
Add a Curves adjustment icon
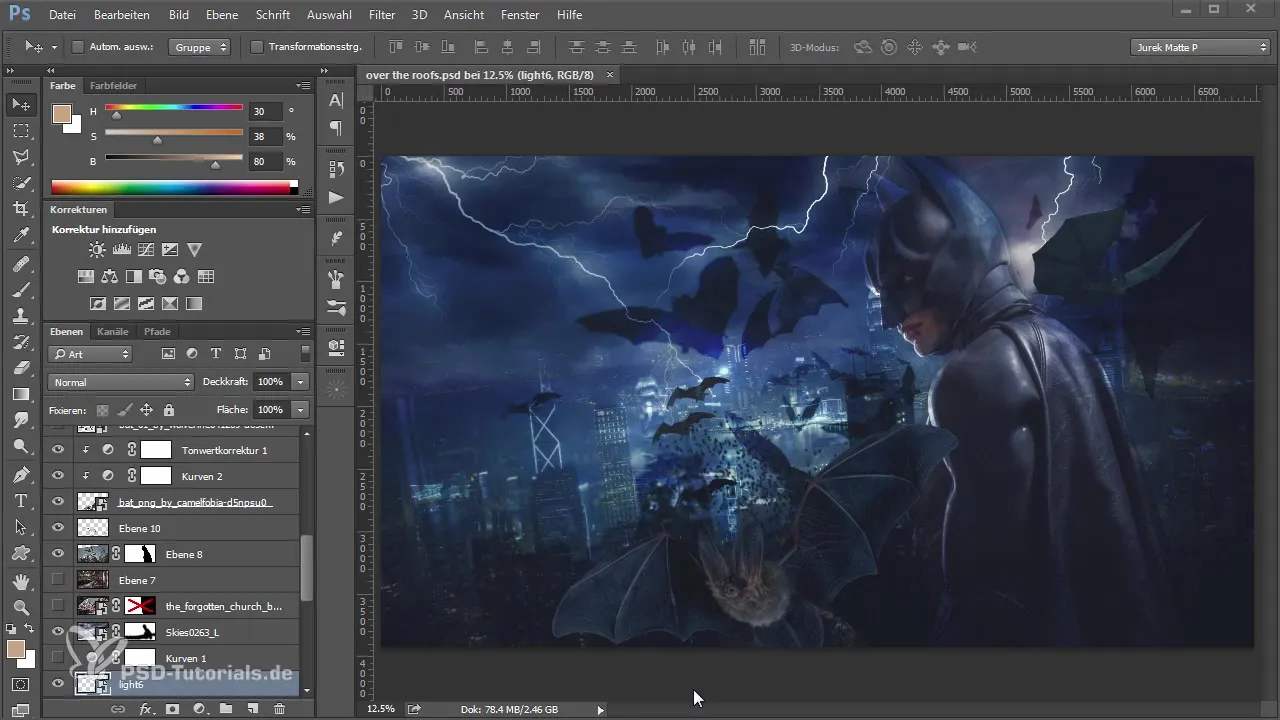[146, 250]
